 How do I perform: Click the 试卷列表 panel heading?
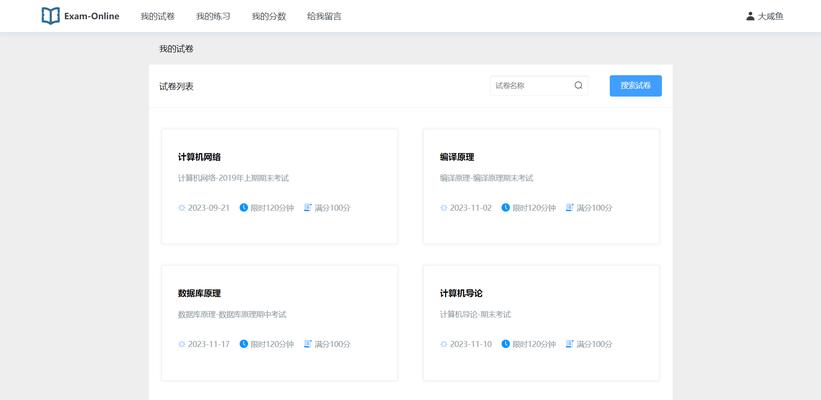click(x=176, y=86)
